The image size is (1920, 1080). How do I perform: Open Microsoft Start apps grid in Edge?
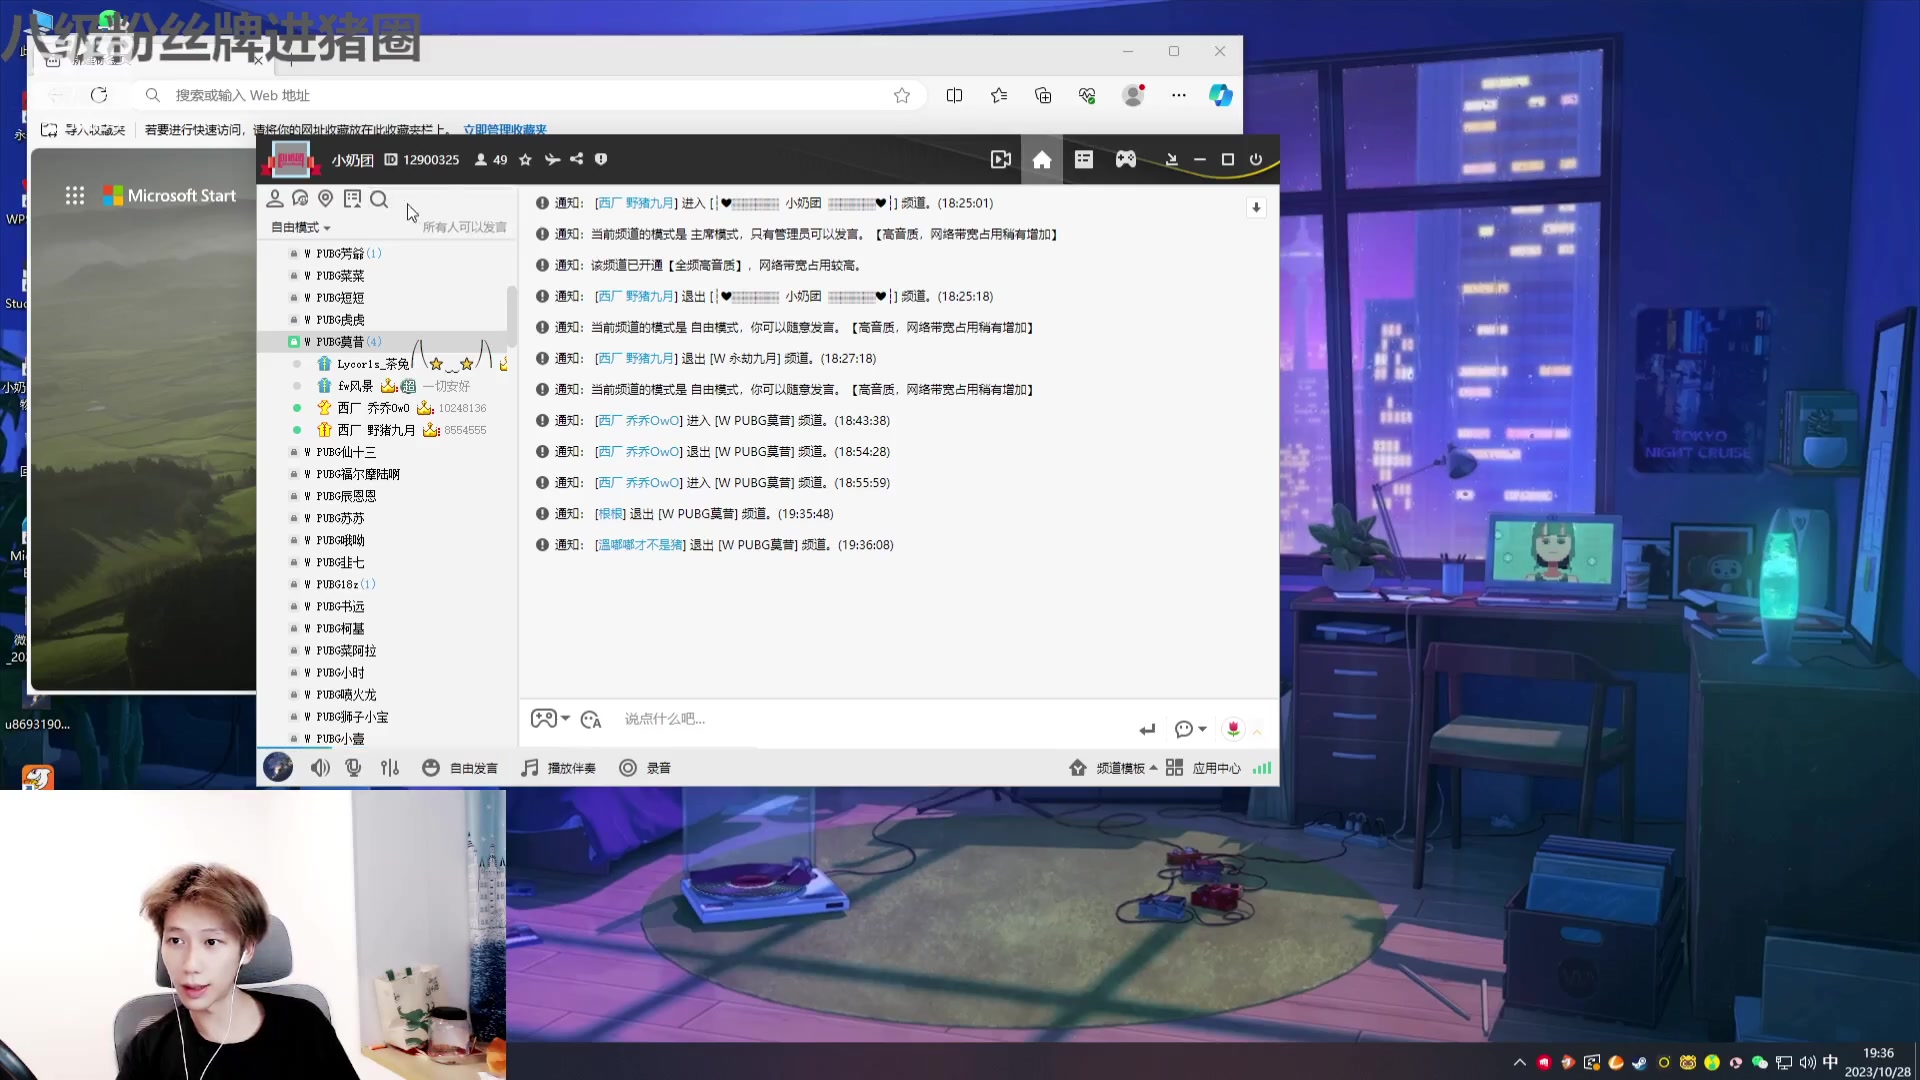coord(75,196)
